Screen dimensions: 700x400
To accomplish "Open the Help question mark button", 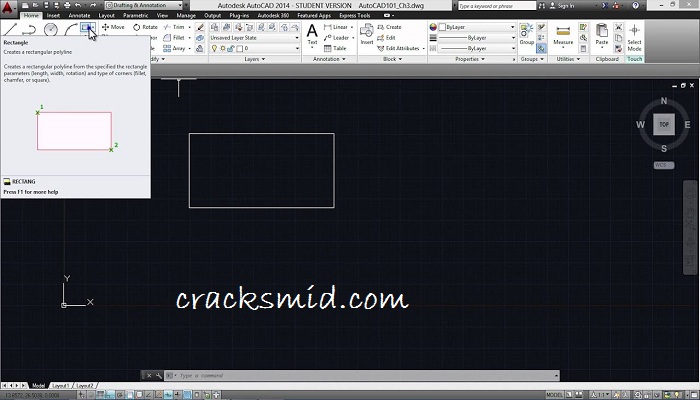I will [x=636, y=5].
